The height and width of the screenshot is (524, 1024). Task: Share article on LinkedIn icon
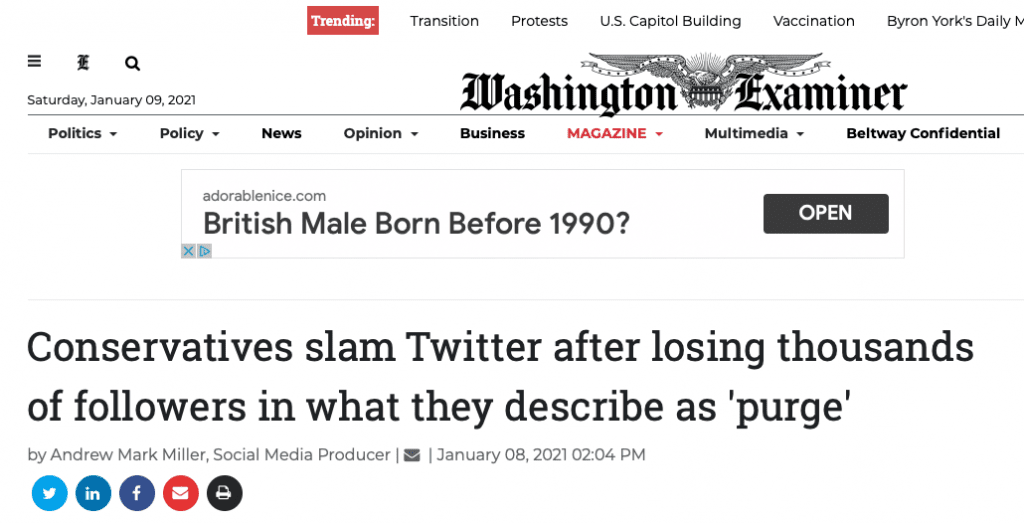[x=93, y=493]
